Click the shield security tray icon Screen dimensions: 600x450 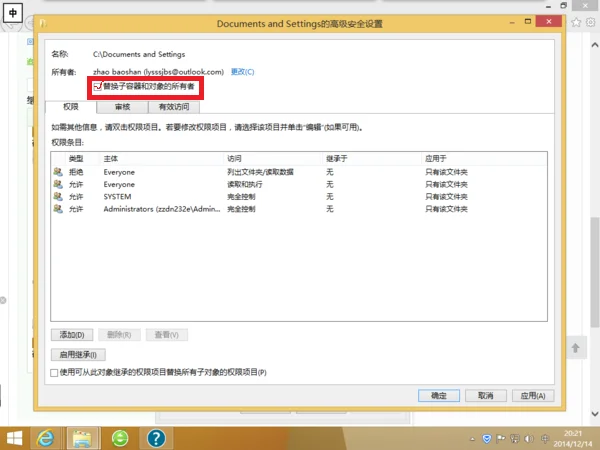tap(487, 439)
